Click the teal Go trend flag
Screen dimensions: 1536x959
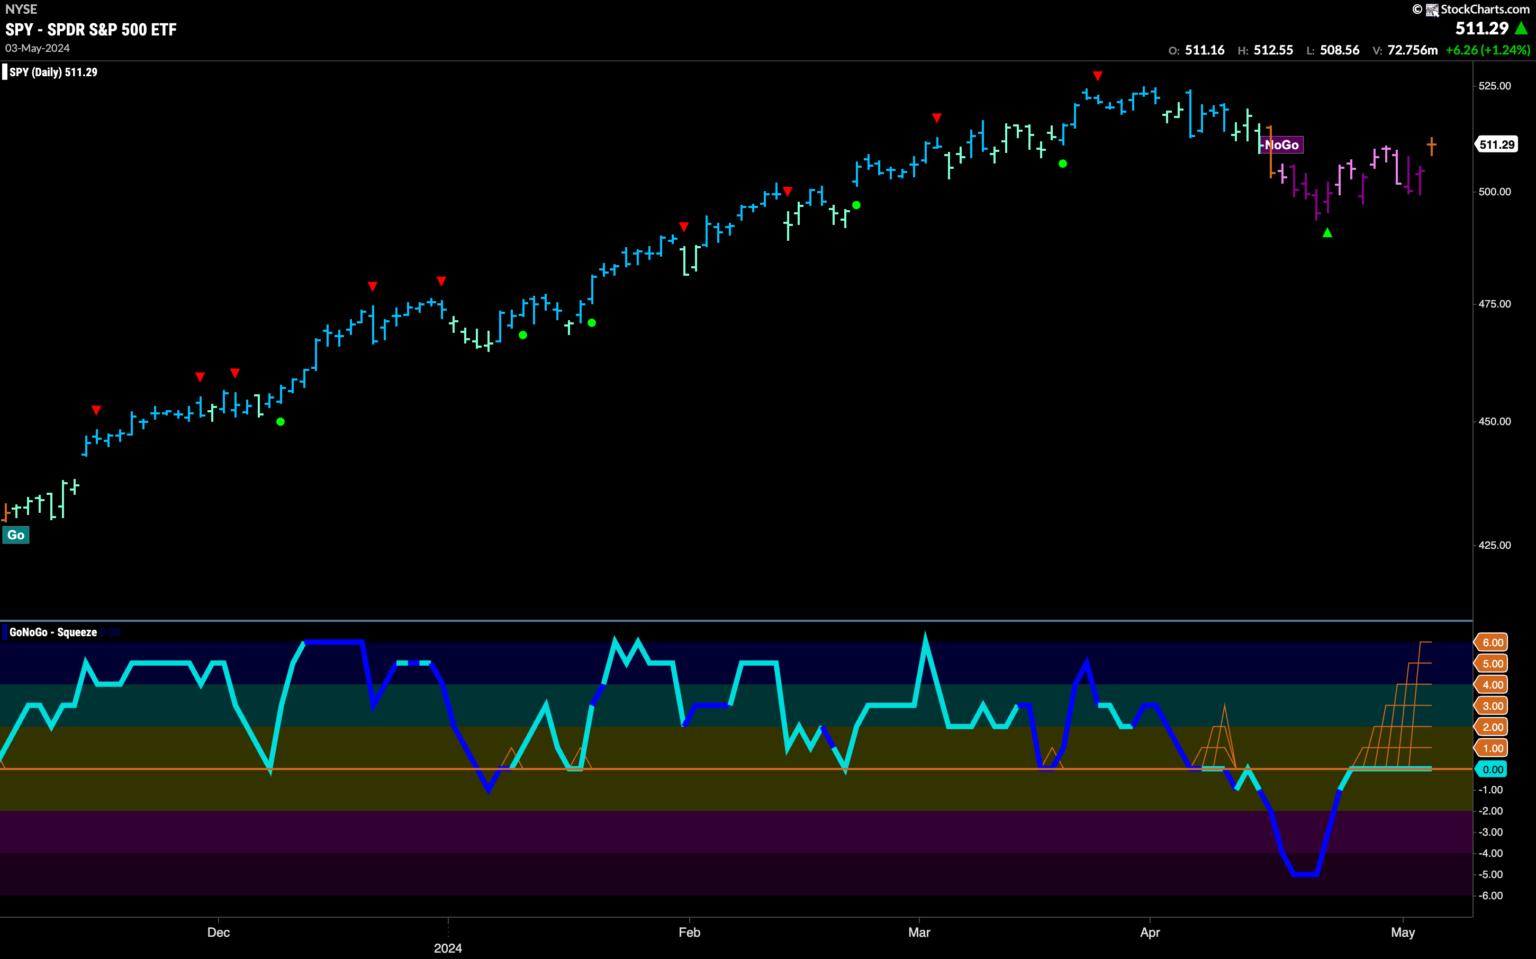click(x=15, y=535)
